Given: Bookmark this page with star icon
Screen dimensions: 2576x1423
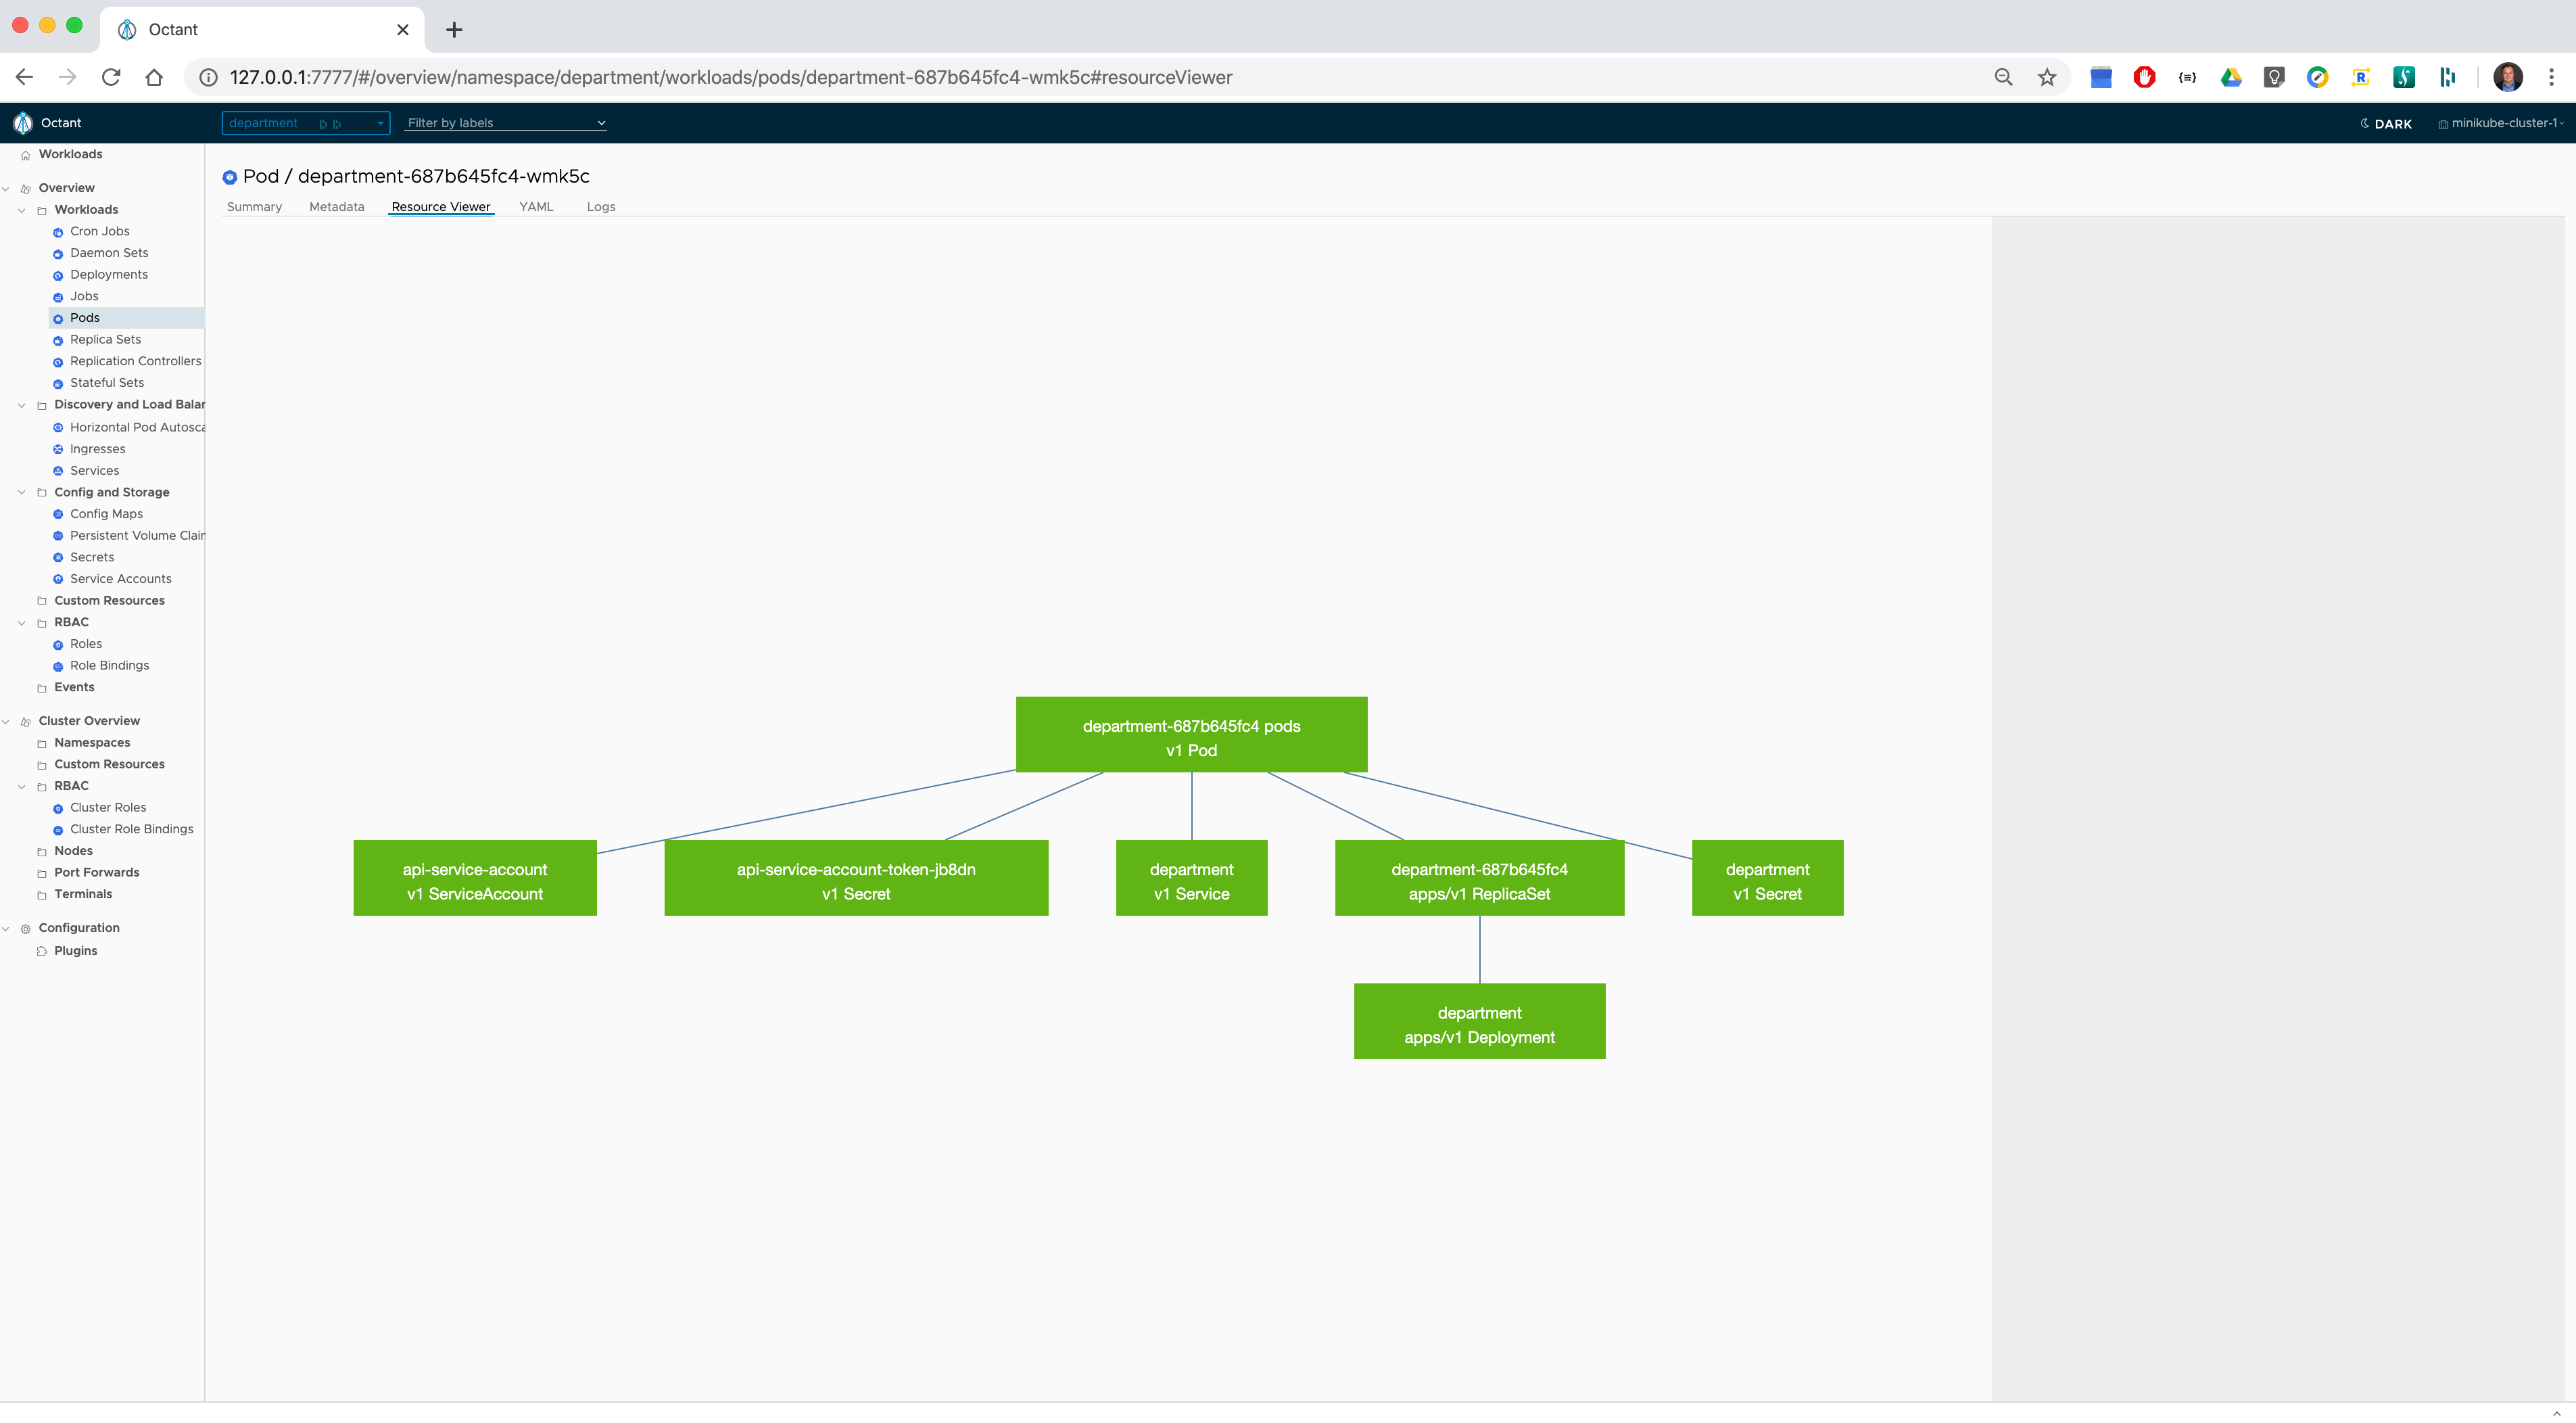Looking at the screenshot, I should pos(2047,77).
